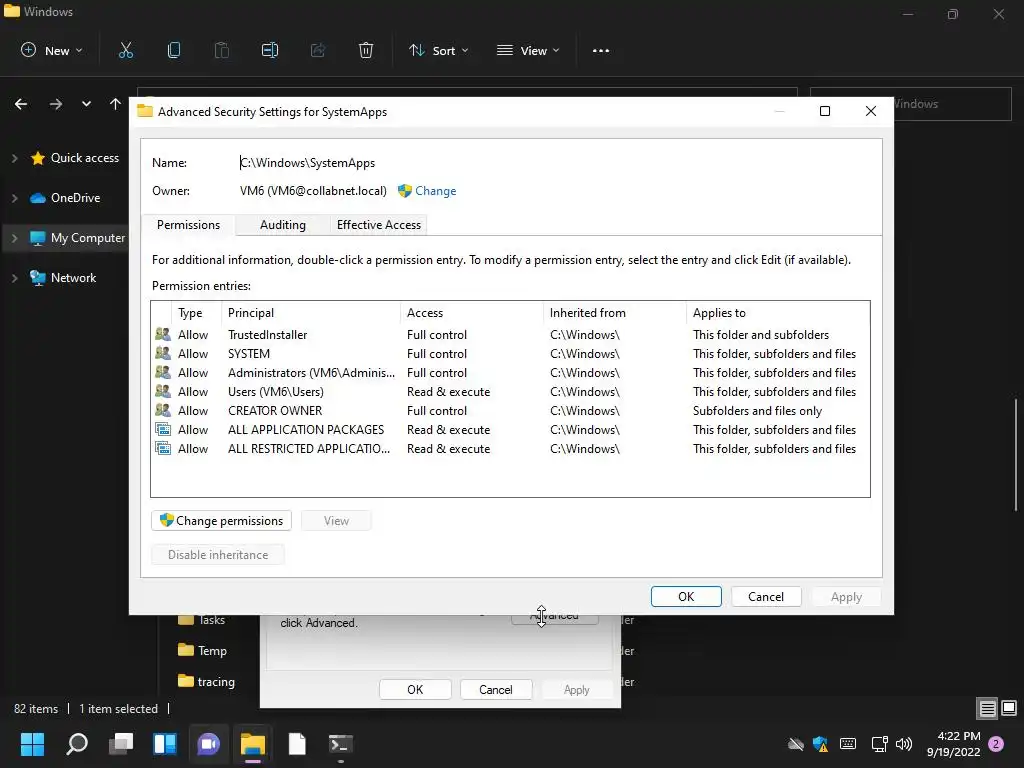The height and width of the screenshot is (768, 1024).
Task: Expand My Computer tree node
Action: tap(14, 238)
